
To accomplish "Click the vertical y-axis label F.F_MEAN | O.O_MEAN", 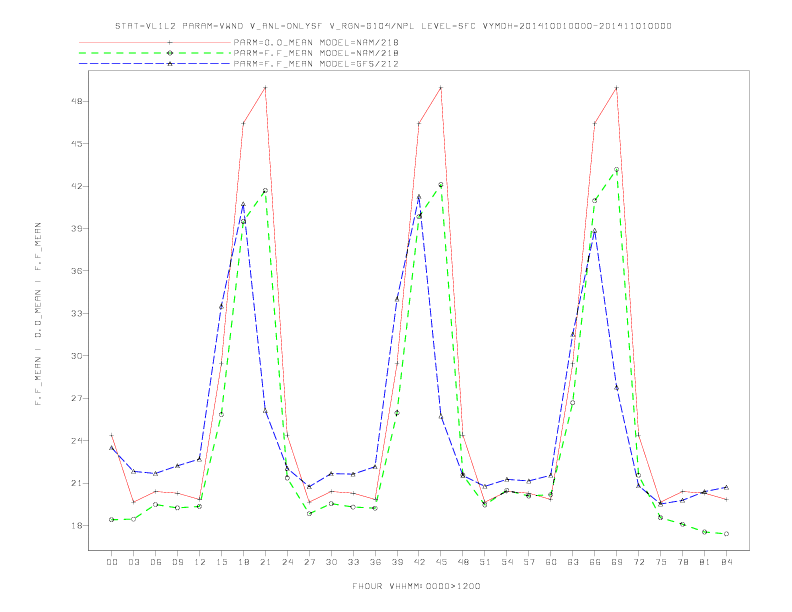I will coord(38,314).
